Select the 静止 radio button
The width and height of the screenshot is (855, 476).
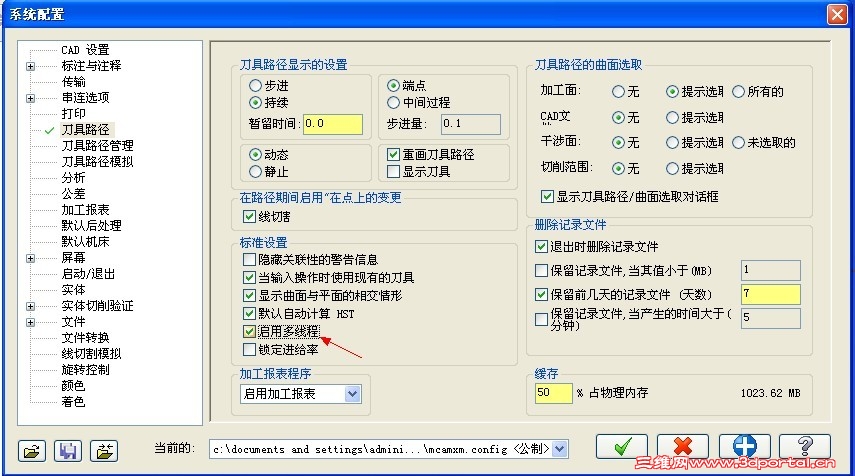[x=255, y=172]
